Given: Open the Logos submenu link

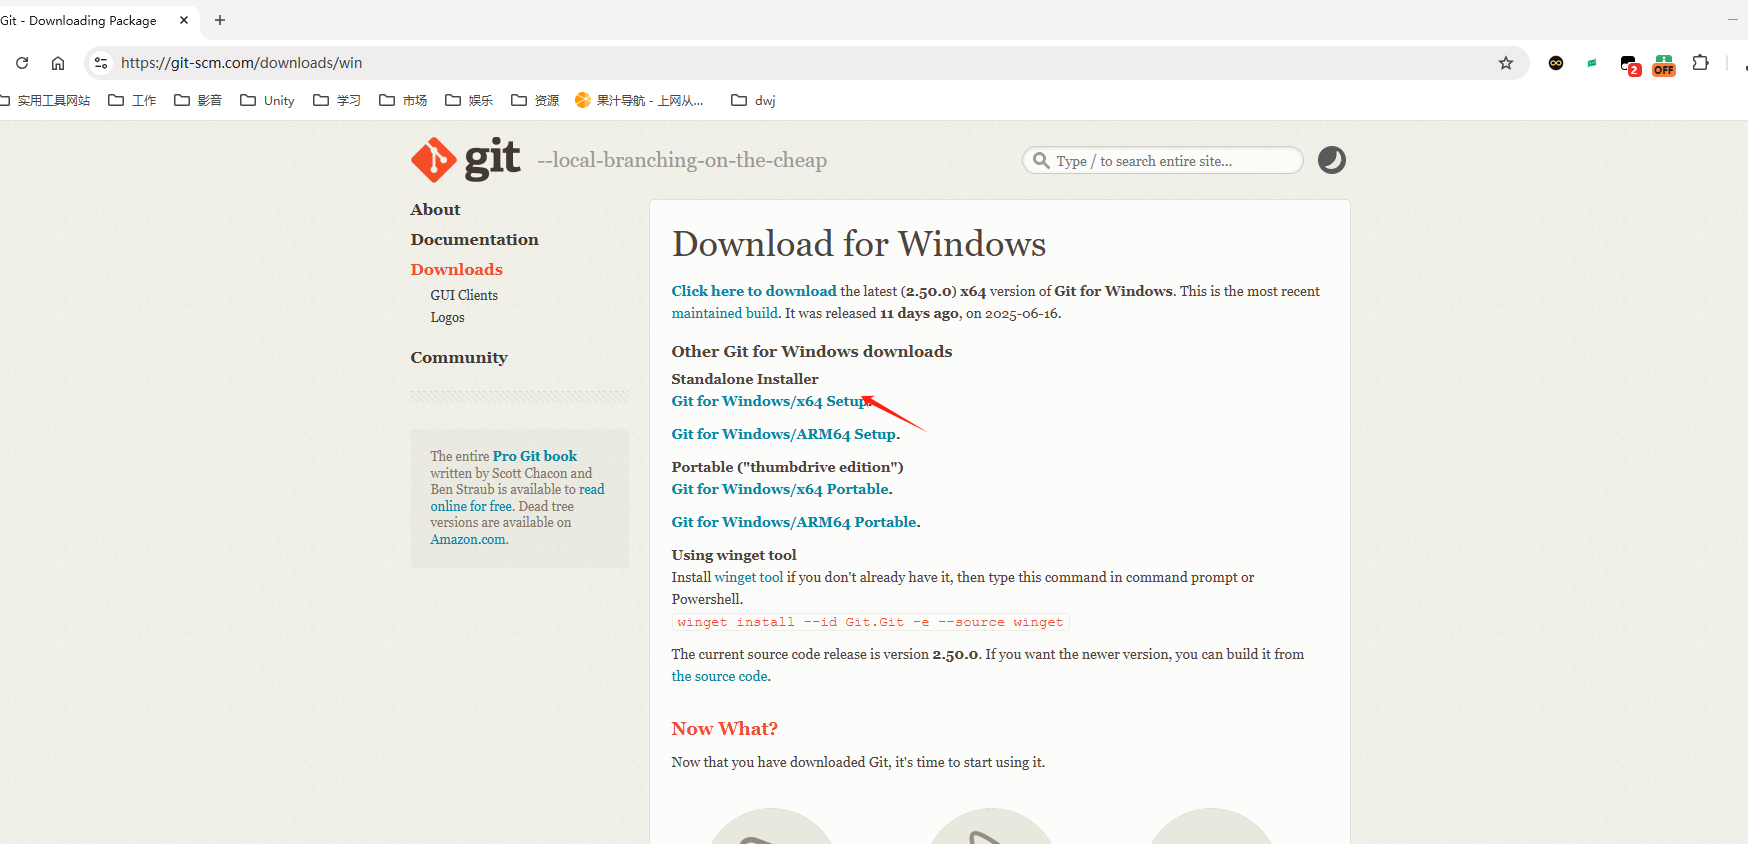Looking at the screenshot, I should (447, 317).
